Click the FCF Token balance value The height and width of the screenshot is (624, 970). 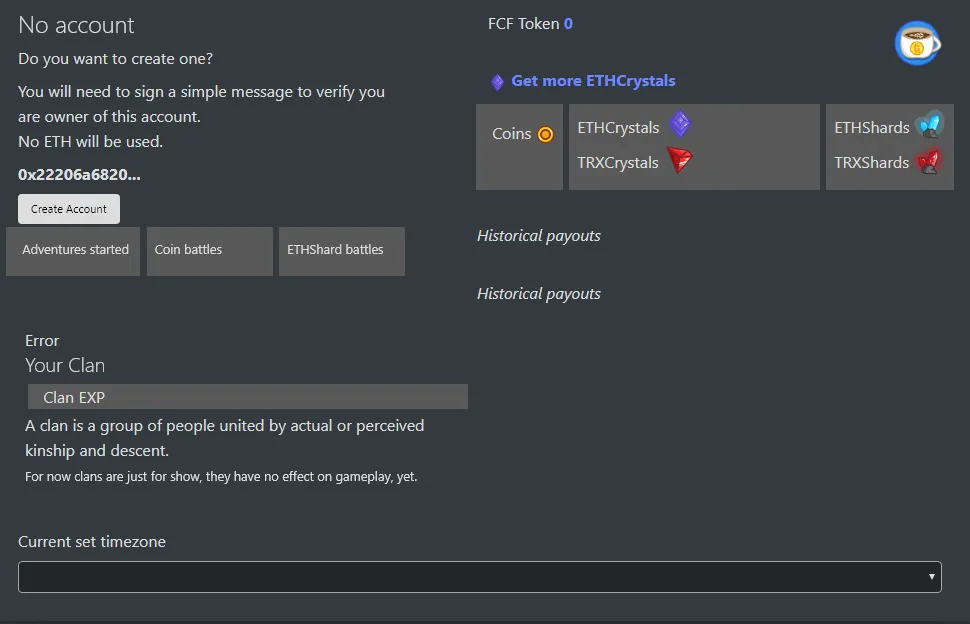[x=568, y=24]
